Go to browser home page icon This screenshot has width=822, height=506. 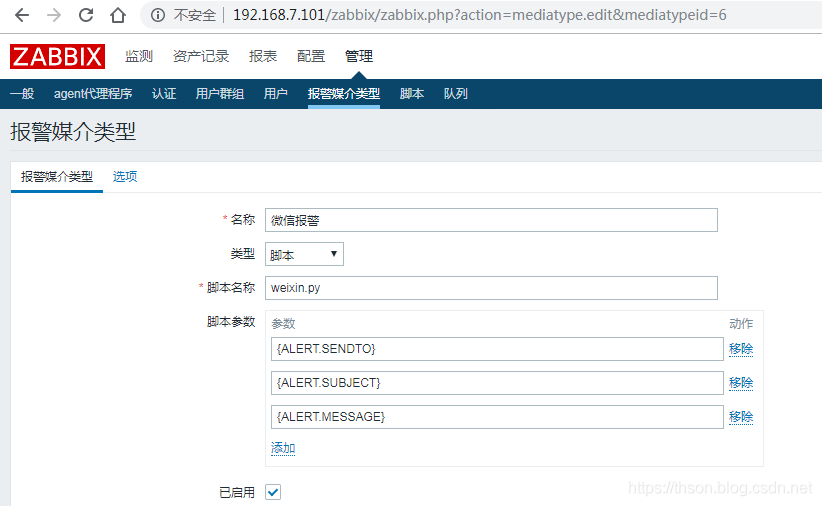tap(118, 15)
